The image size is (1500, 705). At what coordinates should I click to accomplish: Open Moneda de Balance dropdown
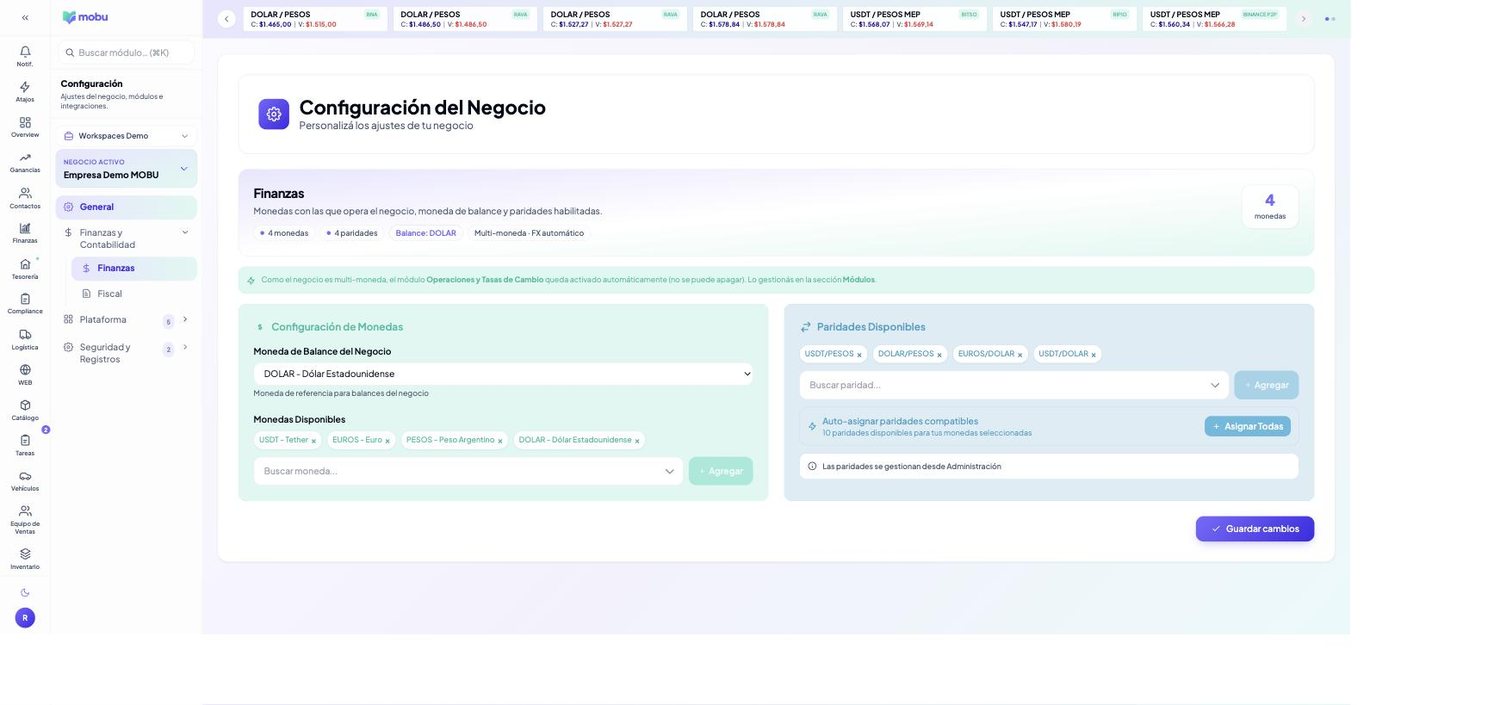point(503,374)
